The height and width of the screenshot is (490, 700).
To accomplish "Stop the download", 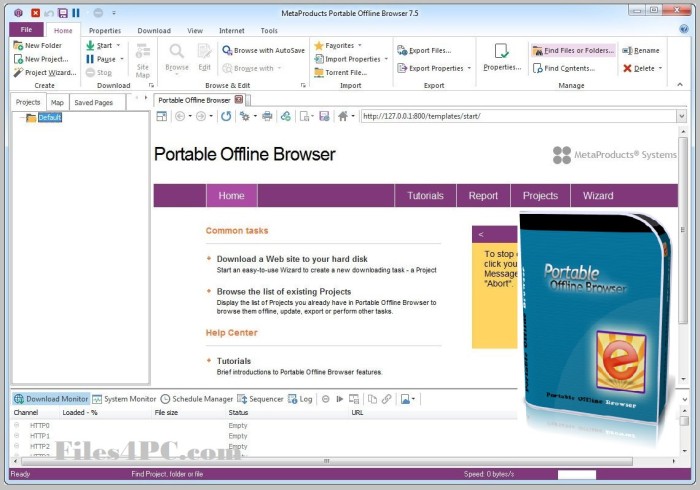I will pyautogui.click(x=99, y=72).
